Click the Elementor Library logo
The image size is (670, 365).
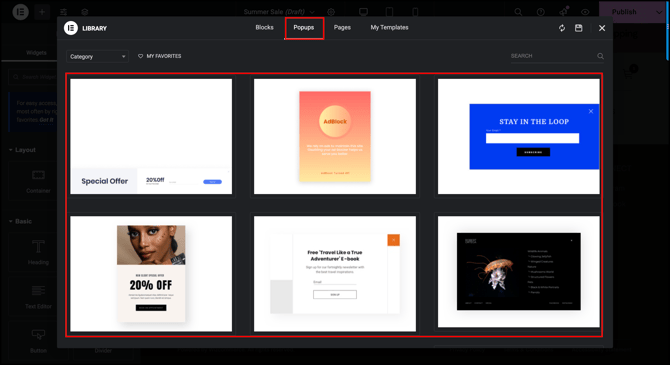pos(71,28)
